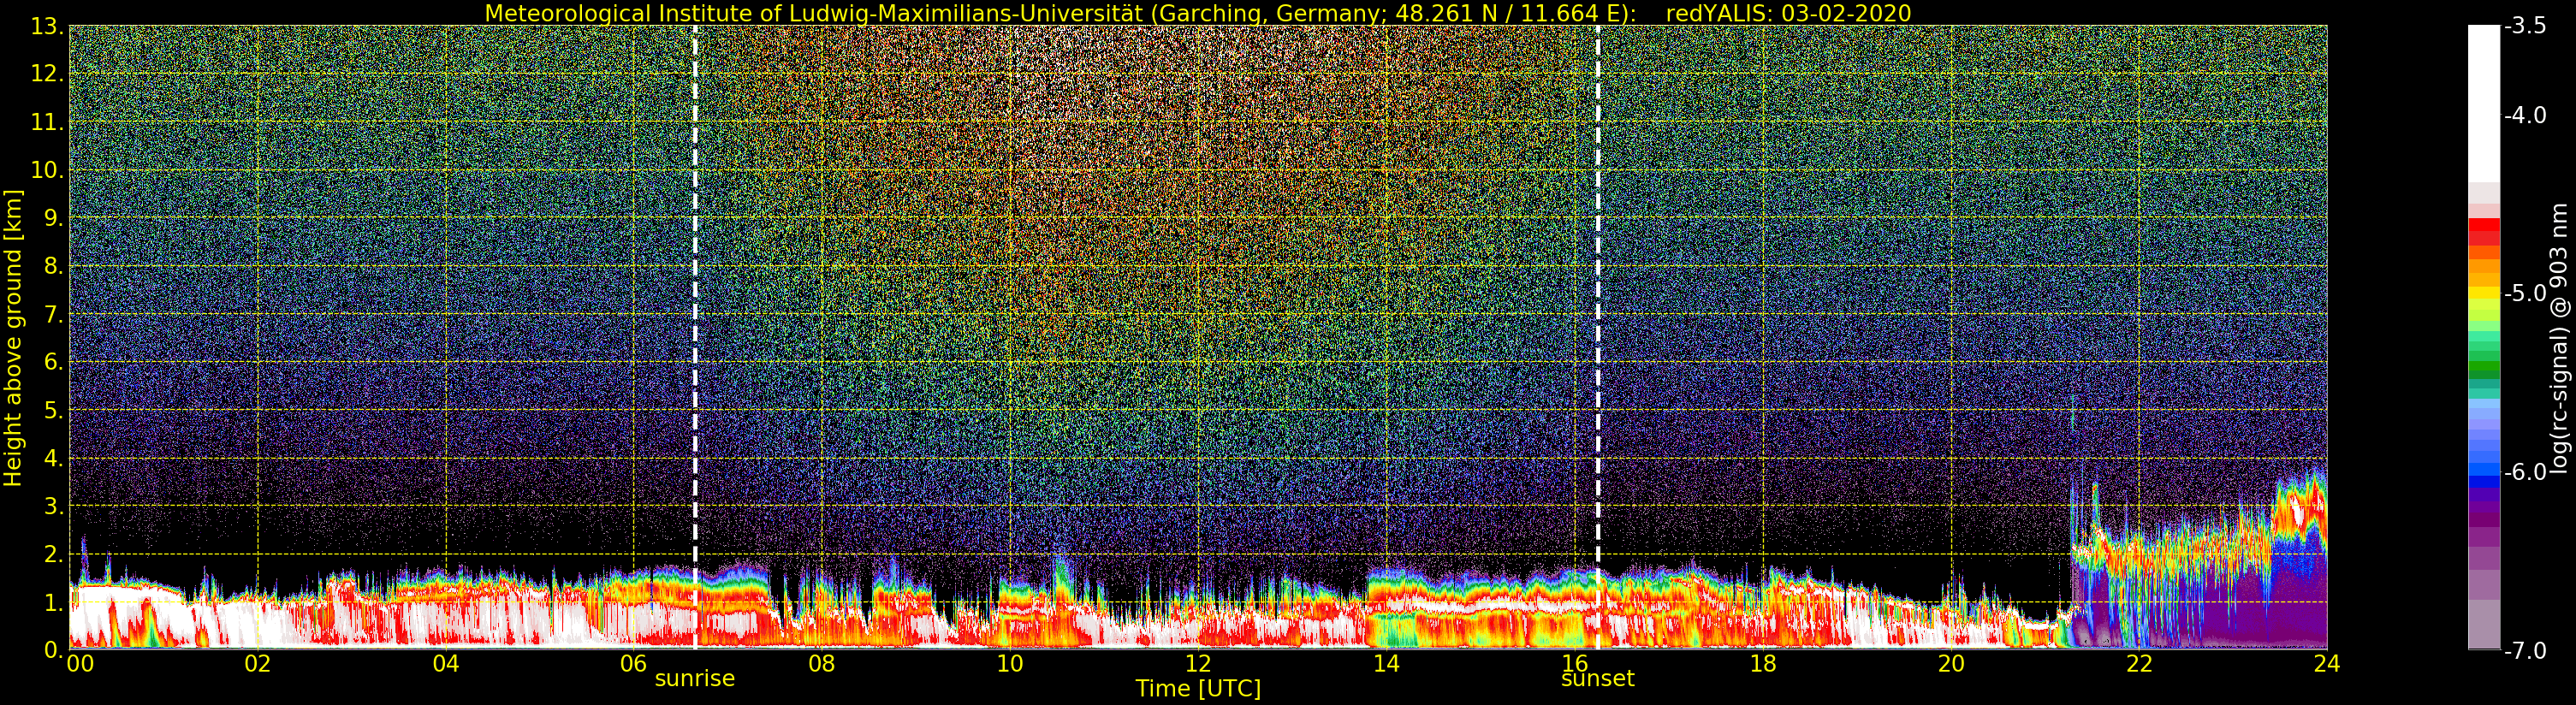Click the '14' tick on the time axis
The width and height of the screenshot is (2576, 705).
click(x=1386, y=664)
